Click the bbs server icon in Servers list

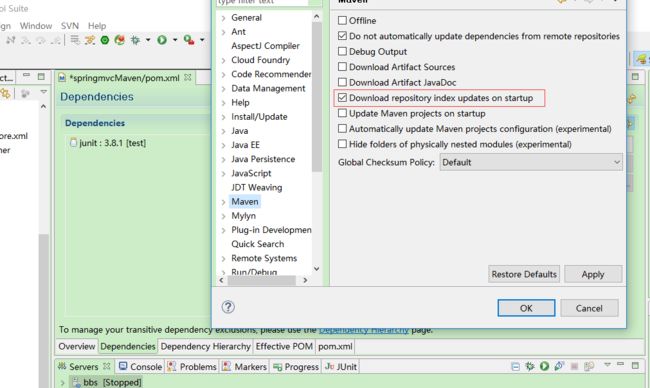(77, 382)
